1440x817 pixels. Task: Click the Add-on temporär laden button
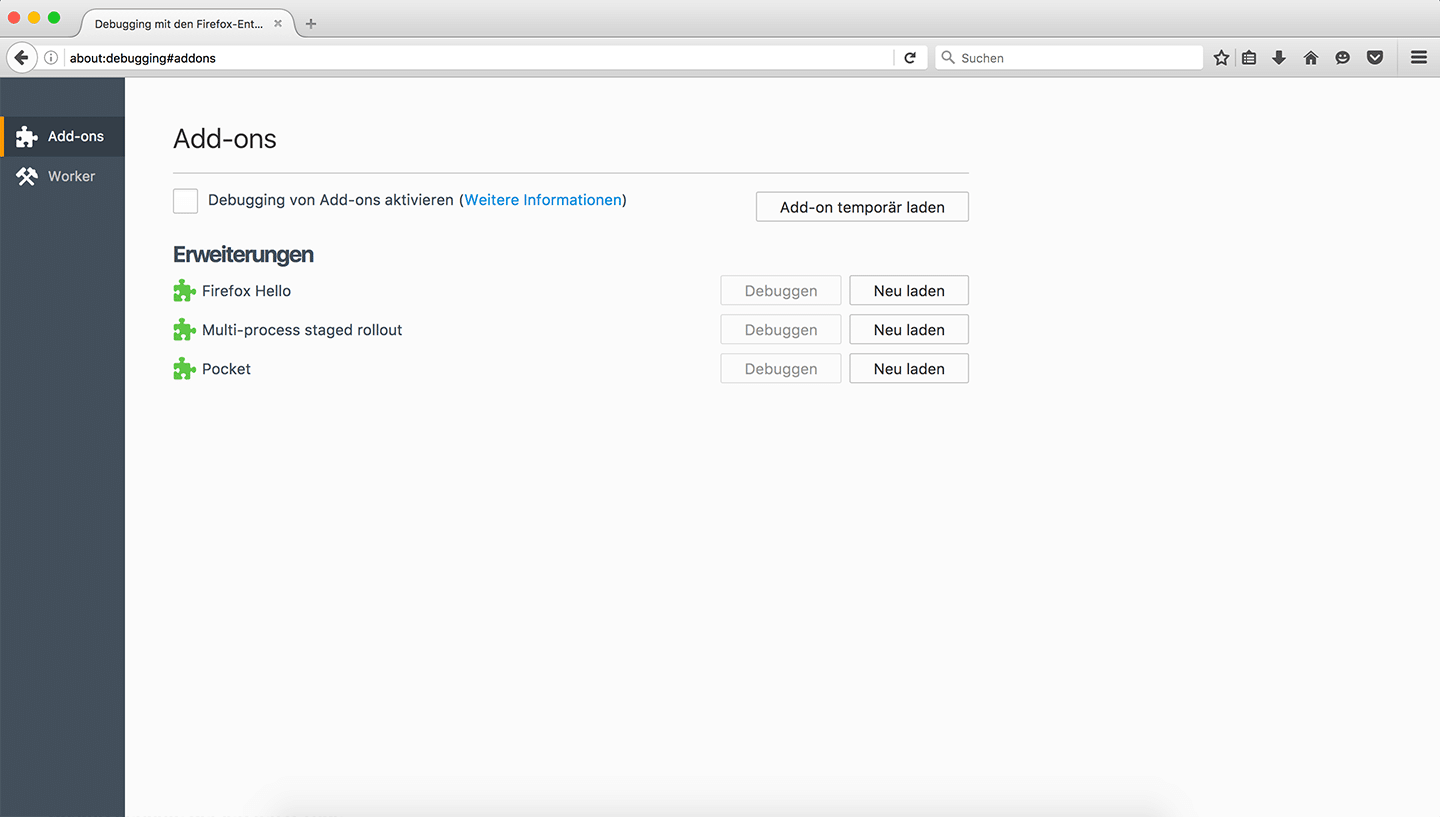[862, 207]
